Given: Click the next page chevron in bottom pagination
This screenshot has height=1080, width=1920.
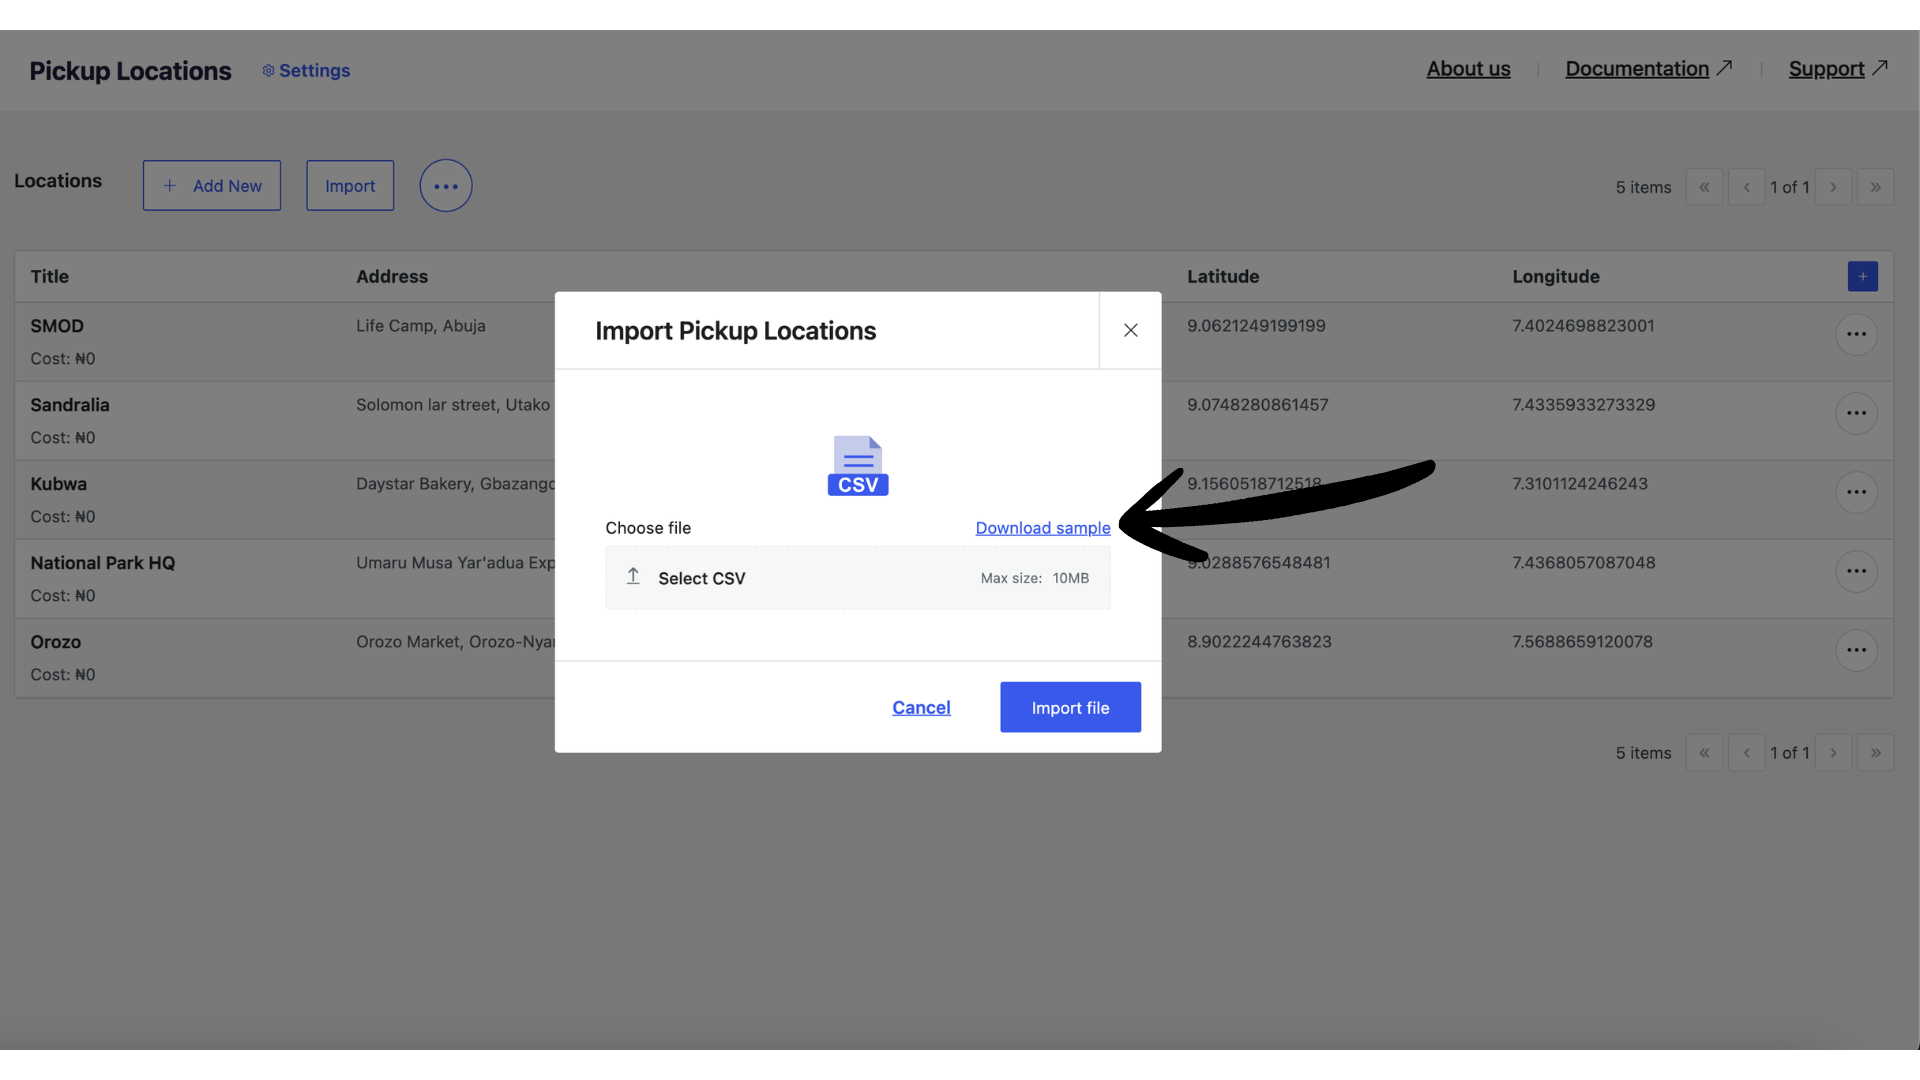Looking at the screenshot, I should click(x=1833, y=752).
